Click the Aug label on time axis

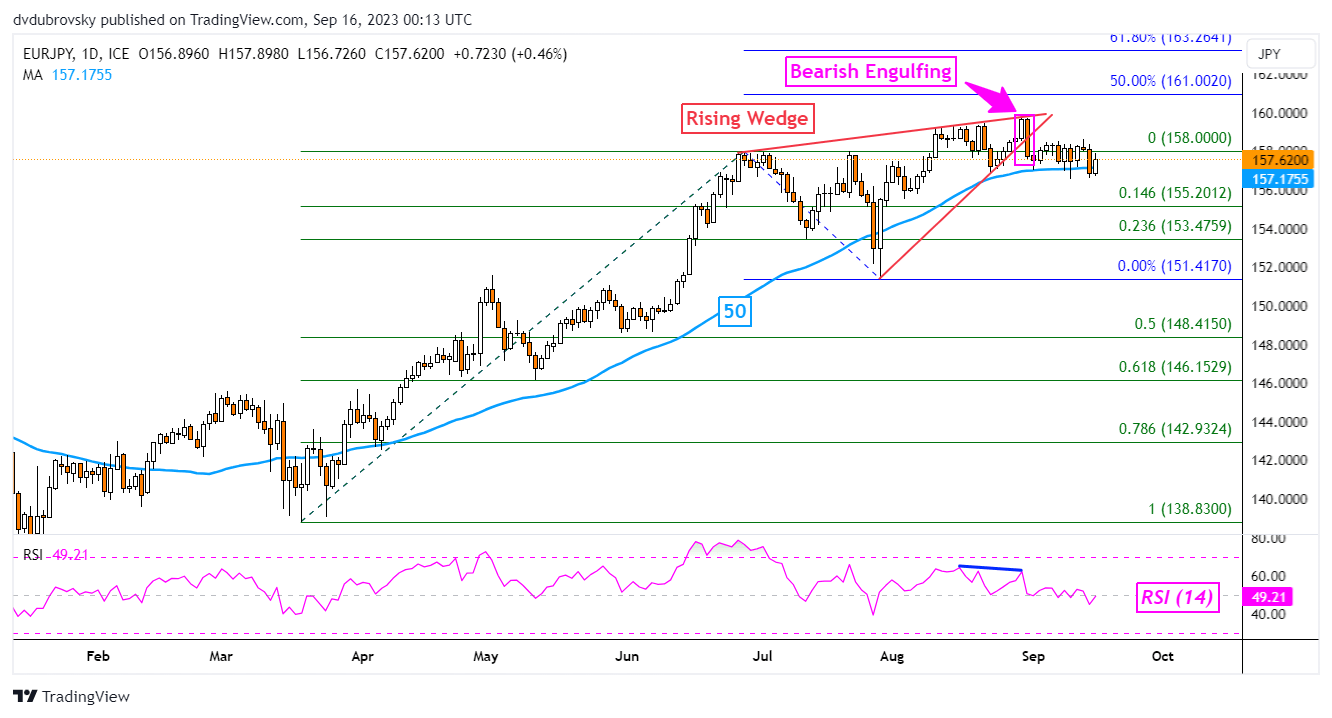pos(894,657)
